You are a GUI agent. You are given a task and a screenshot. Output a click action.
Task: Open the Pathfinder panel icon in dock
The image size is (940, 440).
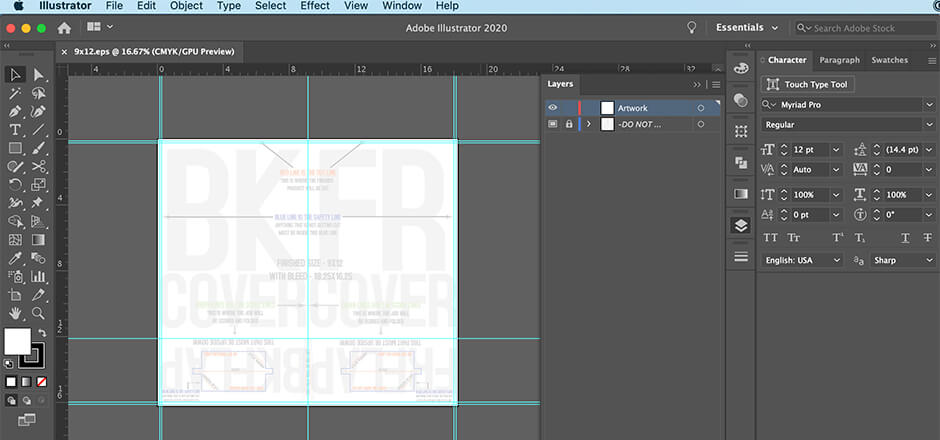pos(741,163)
